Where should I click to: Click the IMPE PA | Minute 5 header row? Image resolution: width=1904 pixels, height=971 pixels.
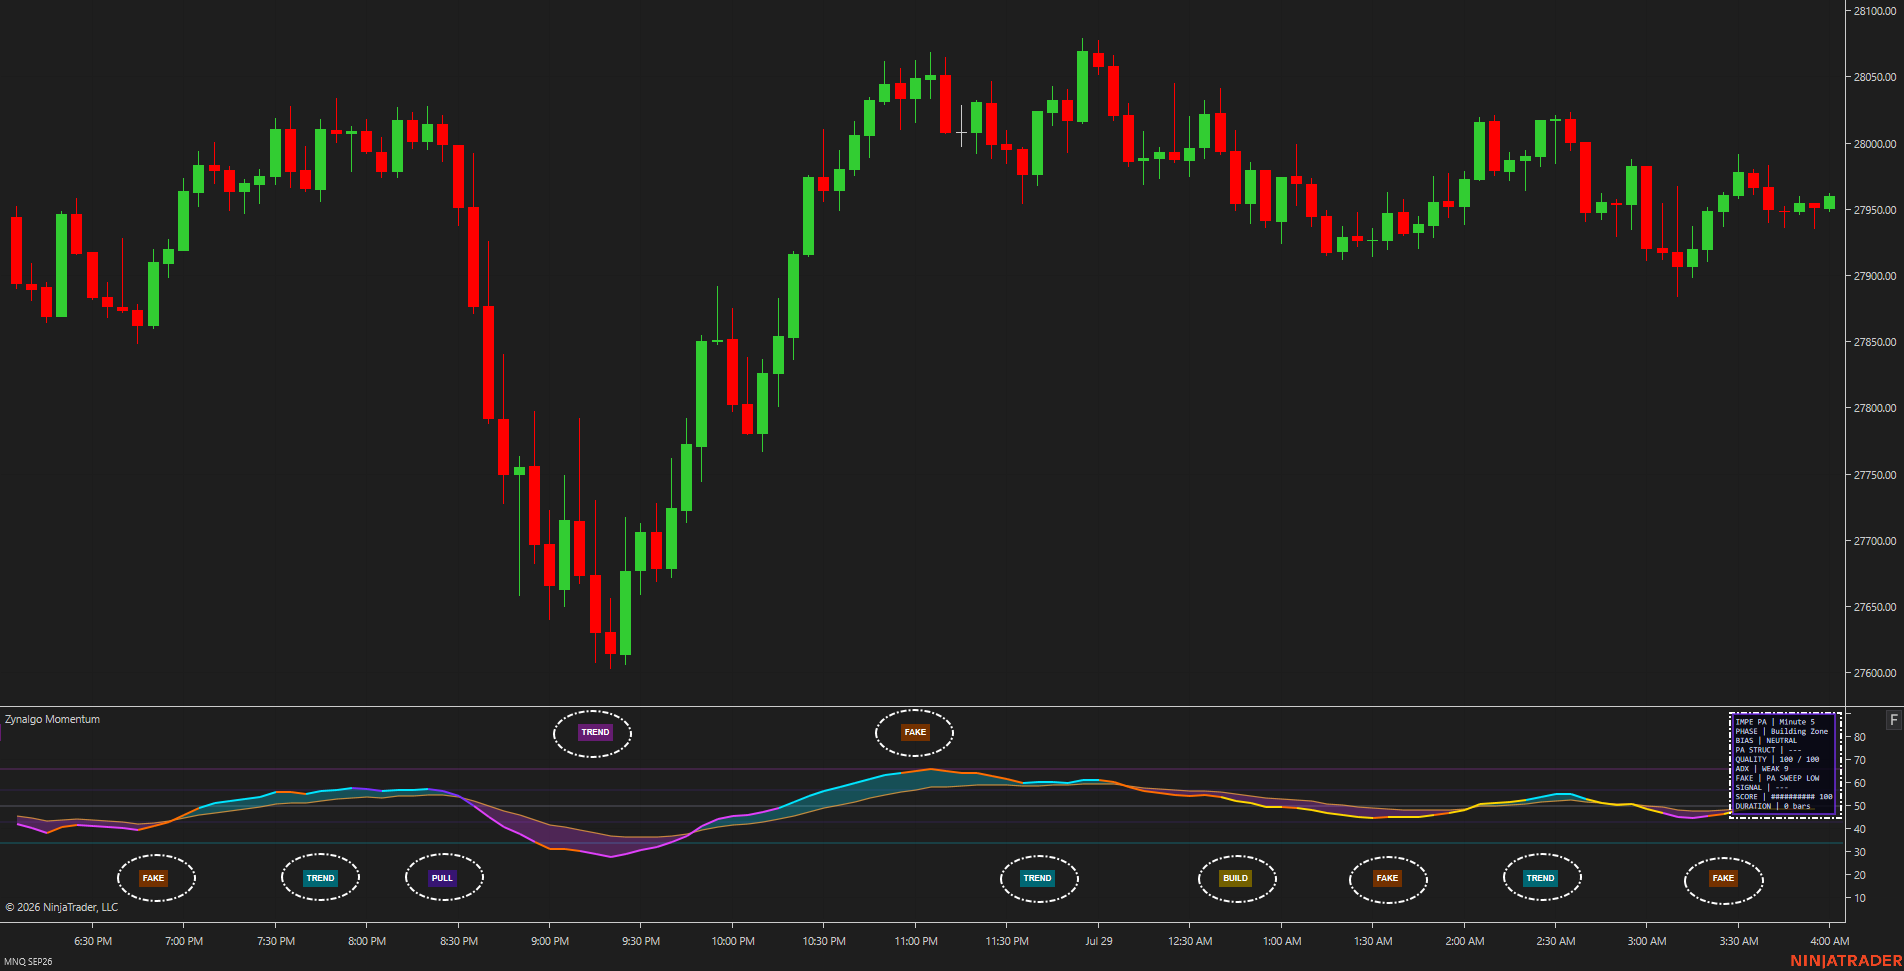point(1775,722)
